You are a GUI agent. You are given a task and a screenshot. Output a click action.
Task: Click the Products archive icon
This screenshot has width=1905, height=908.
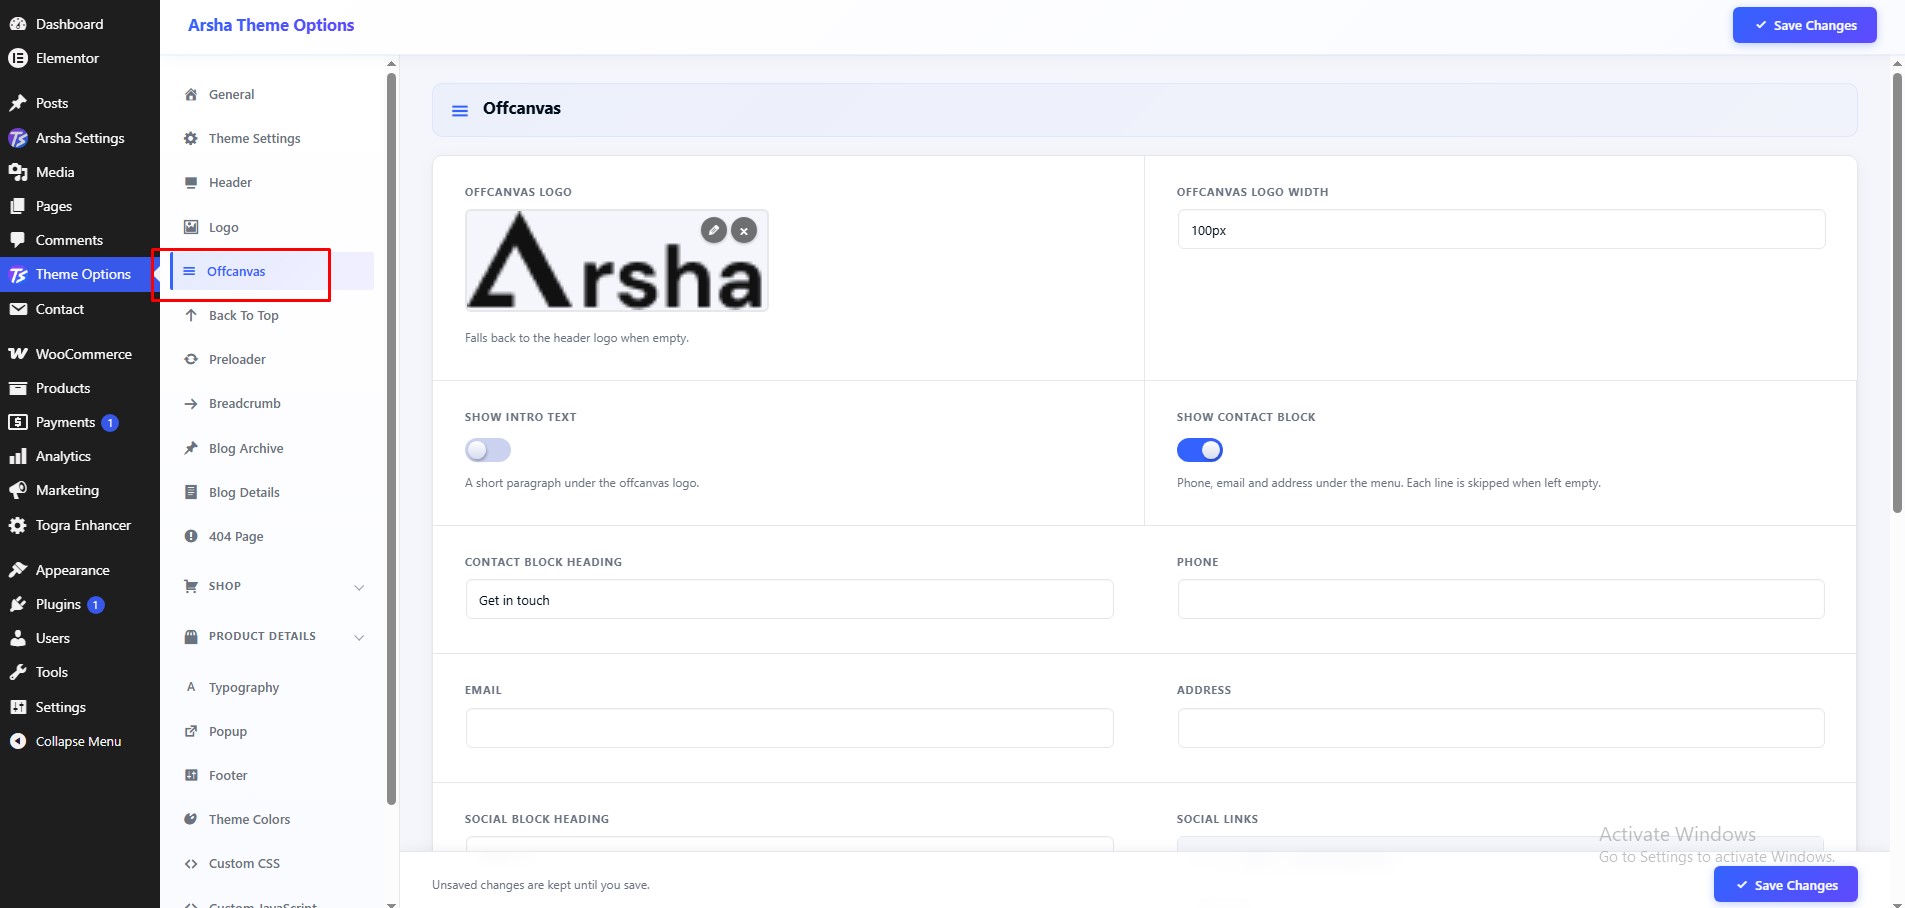click(x=18, y=388)
